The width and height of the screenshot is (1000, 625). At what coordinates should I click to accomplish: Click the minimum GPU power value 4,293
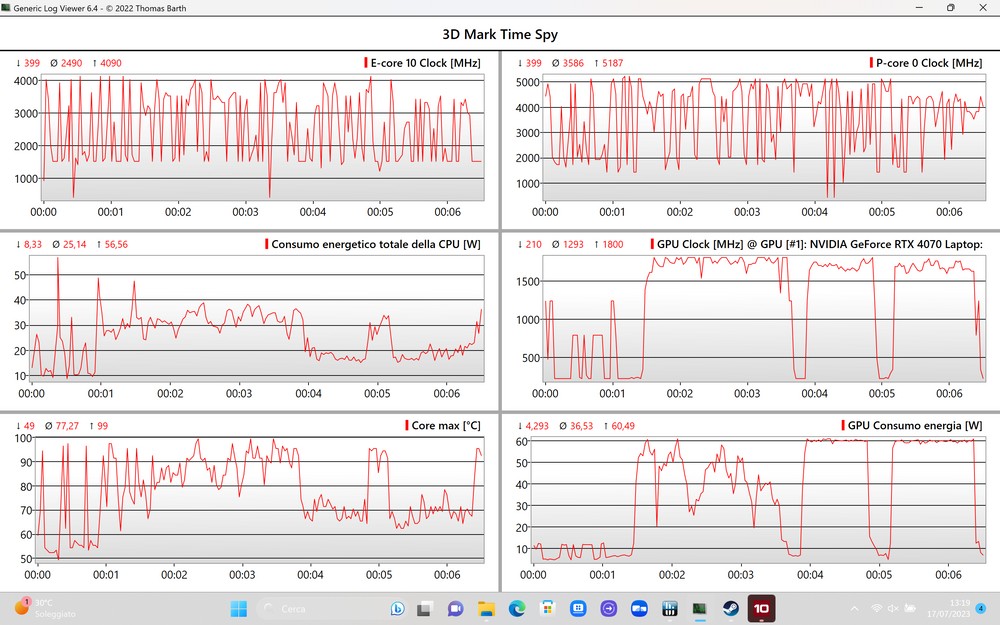pyautogui.click(x=537, y=425)
